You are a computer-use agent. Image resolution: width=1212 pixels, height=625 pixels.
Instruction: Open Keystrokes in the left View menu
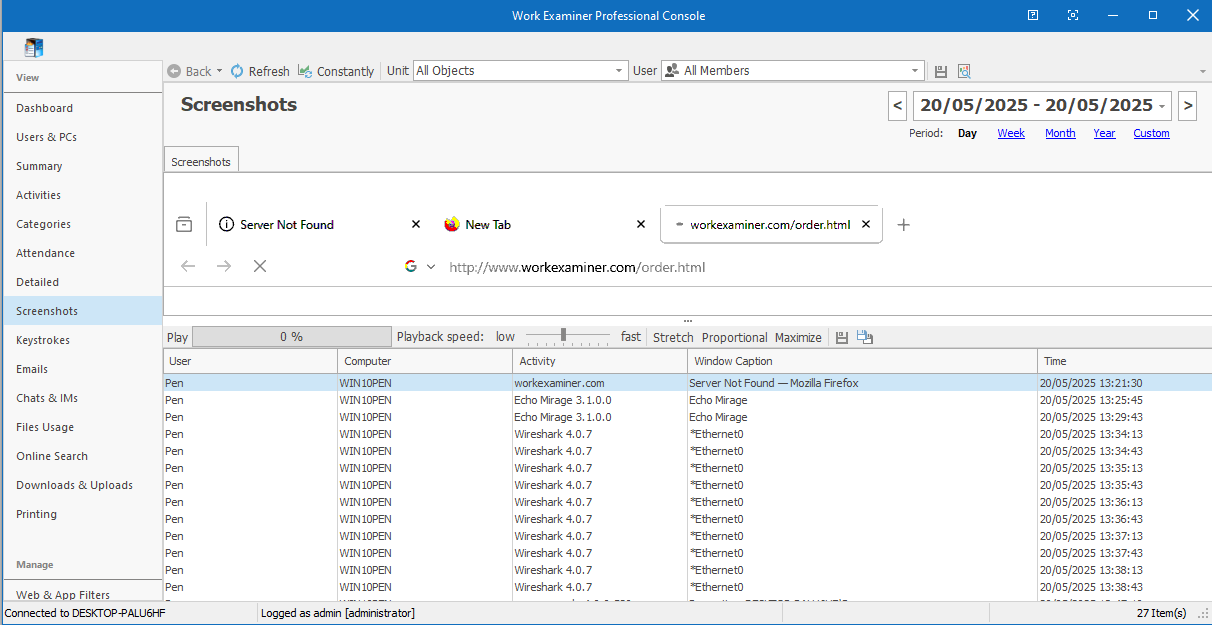pyautogui.click(x=44, y=340)
